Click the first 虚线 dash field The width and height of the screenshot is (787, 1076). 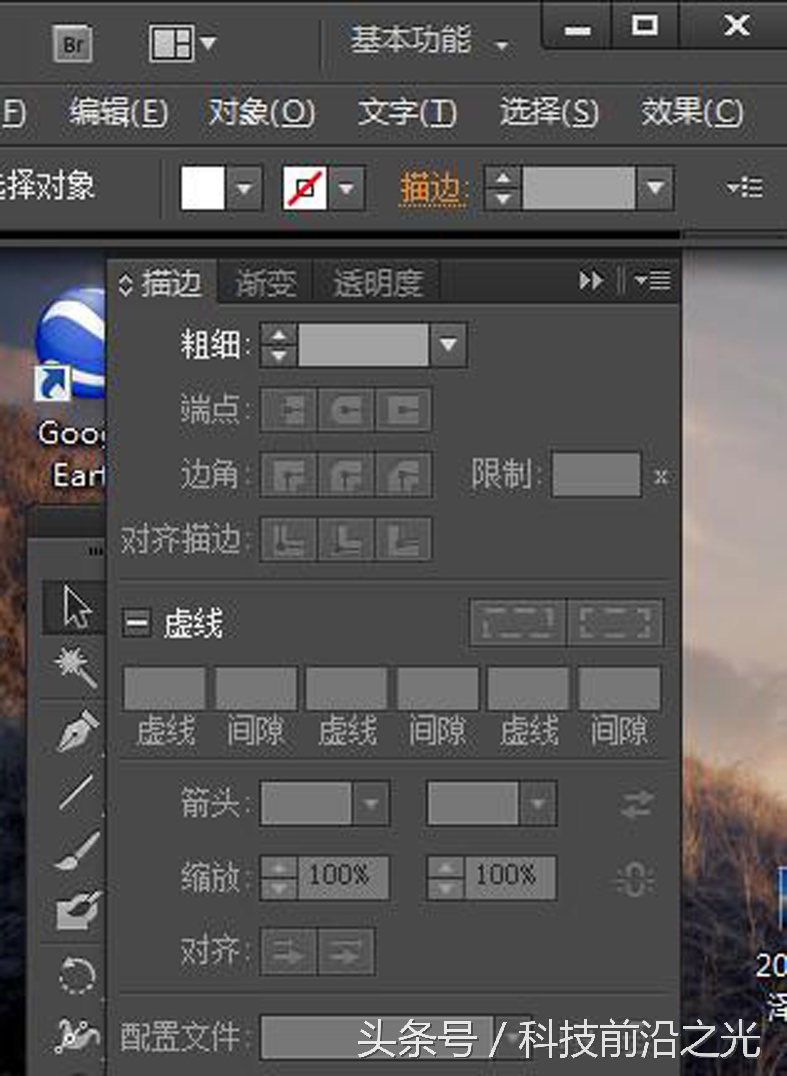click(165, 688)
